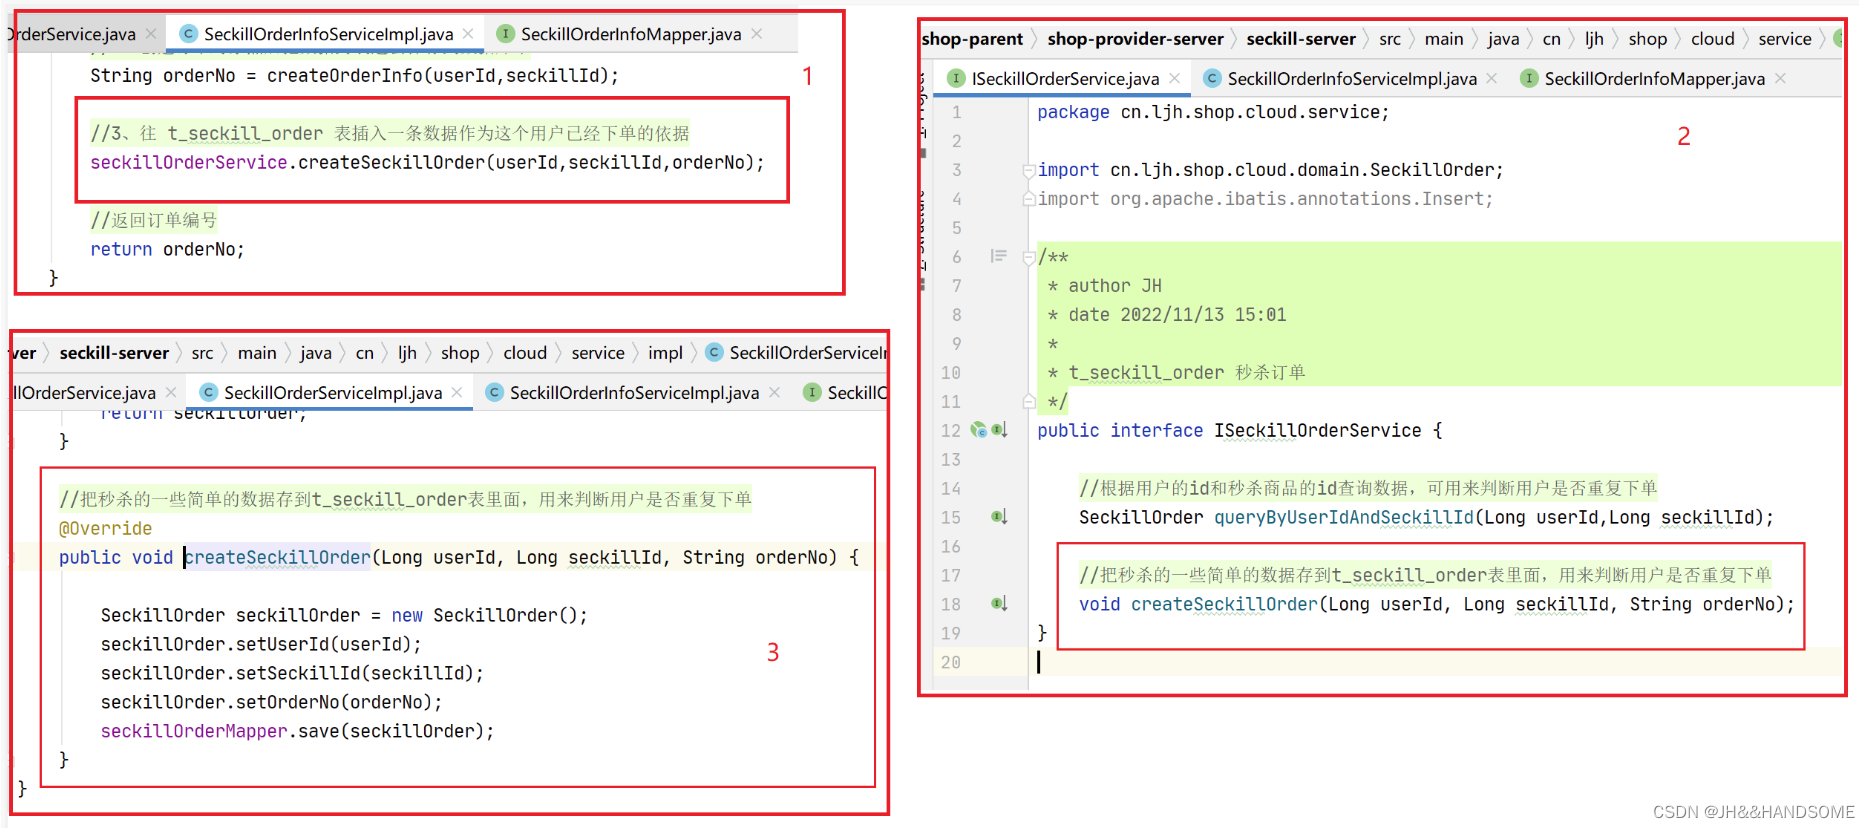
Task: Close SeckillOrderInfoServiceImpl.java tab beside ISeckillOrderService.java
Action: pyautogui.click(x=1492, y=78)
